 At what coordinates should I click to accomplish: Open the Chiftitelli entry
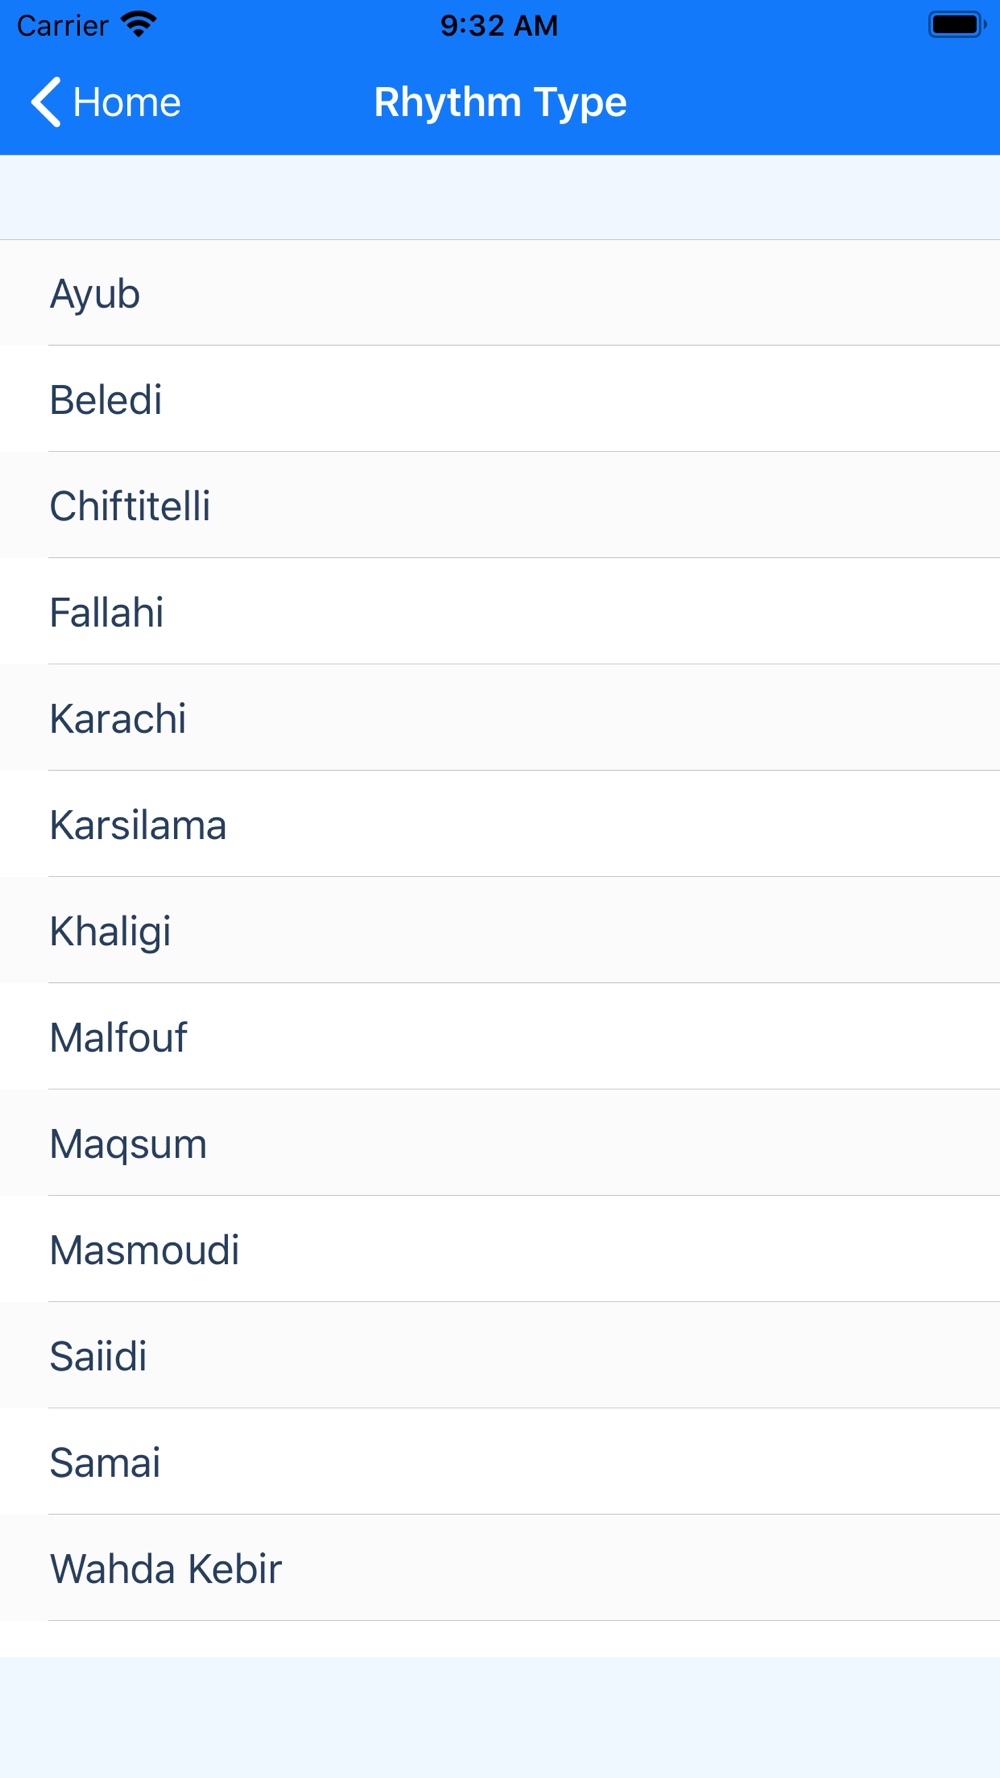(500, 505)
